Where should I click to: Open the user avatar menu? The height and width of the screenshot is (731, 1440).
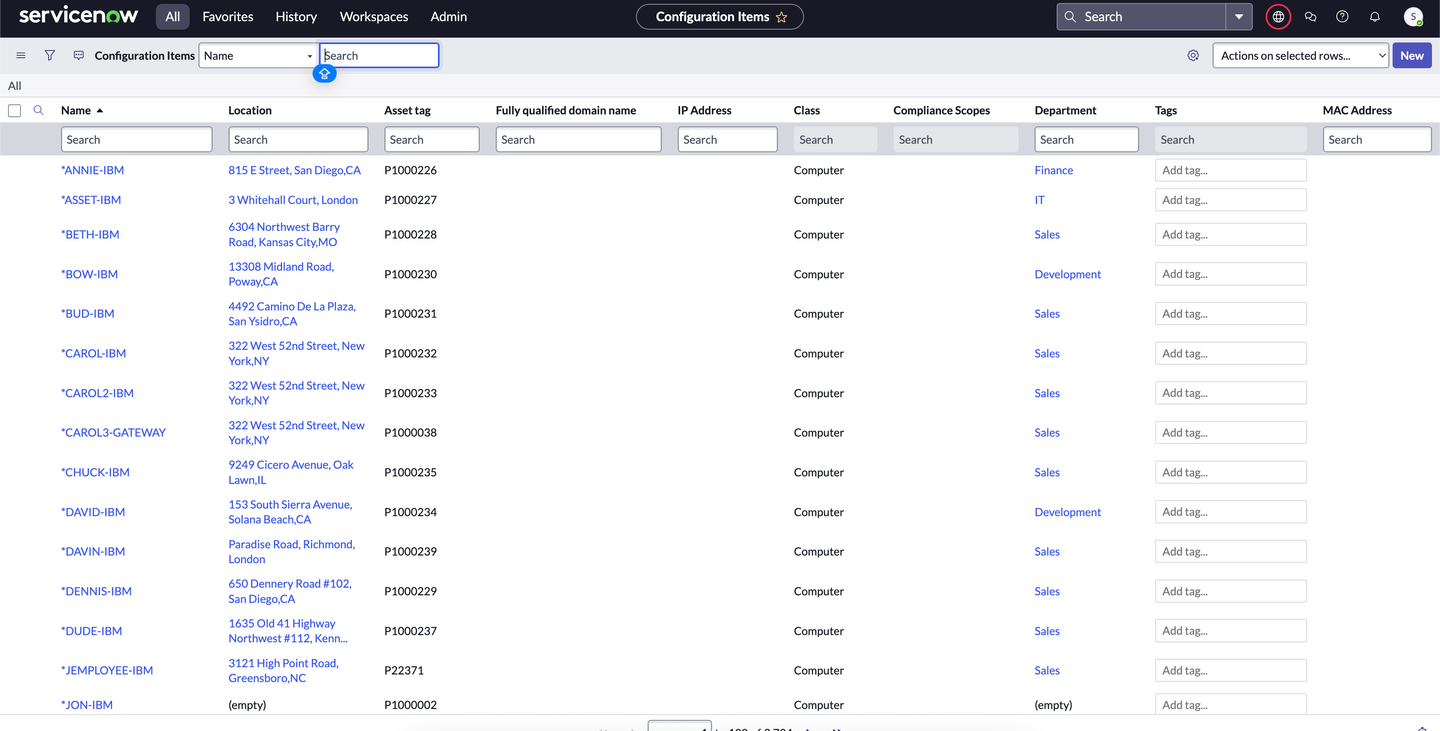(1413, 17)
